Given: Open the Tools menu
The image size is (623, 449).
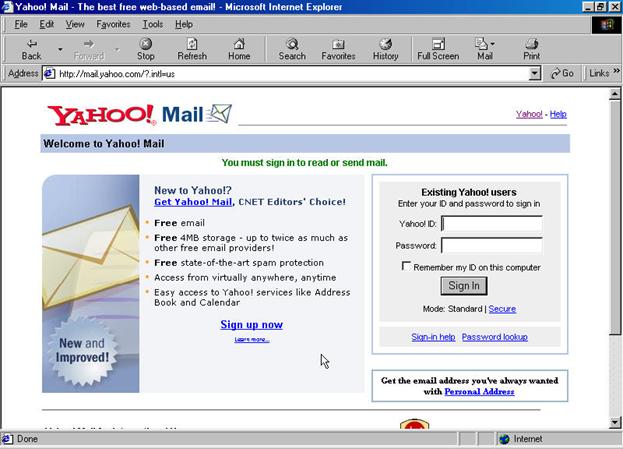Looking at the screenshot, I should pyautogui.click(x=152, y=24).
